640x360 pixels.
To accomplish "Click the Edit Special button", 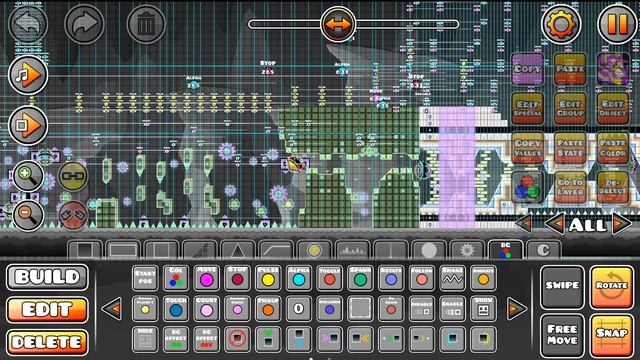I will tap(527, 109).
